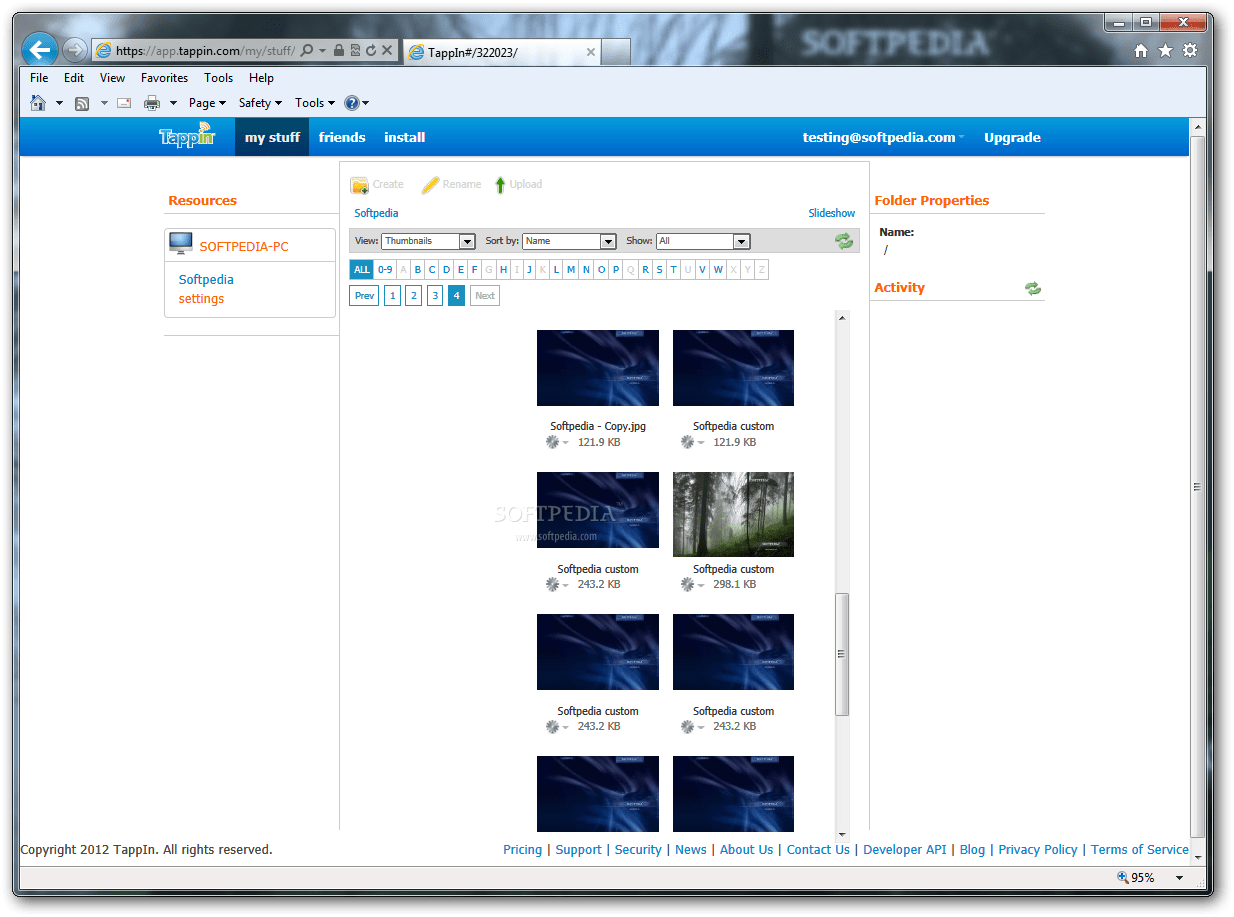
Task: Click the Upgrade link in header
Action: (x=1012, y=137)
